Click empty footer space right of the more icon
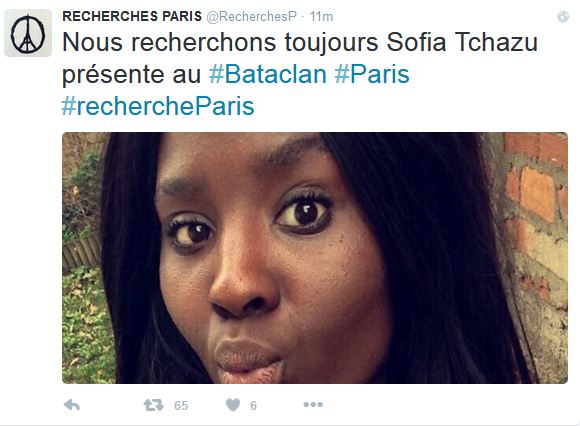This screenshot has width=580, height=426. tap(444, 405)
